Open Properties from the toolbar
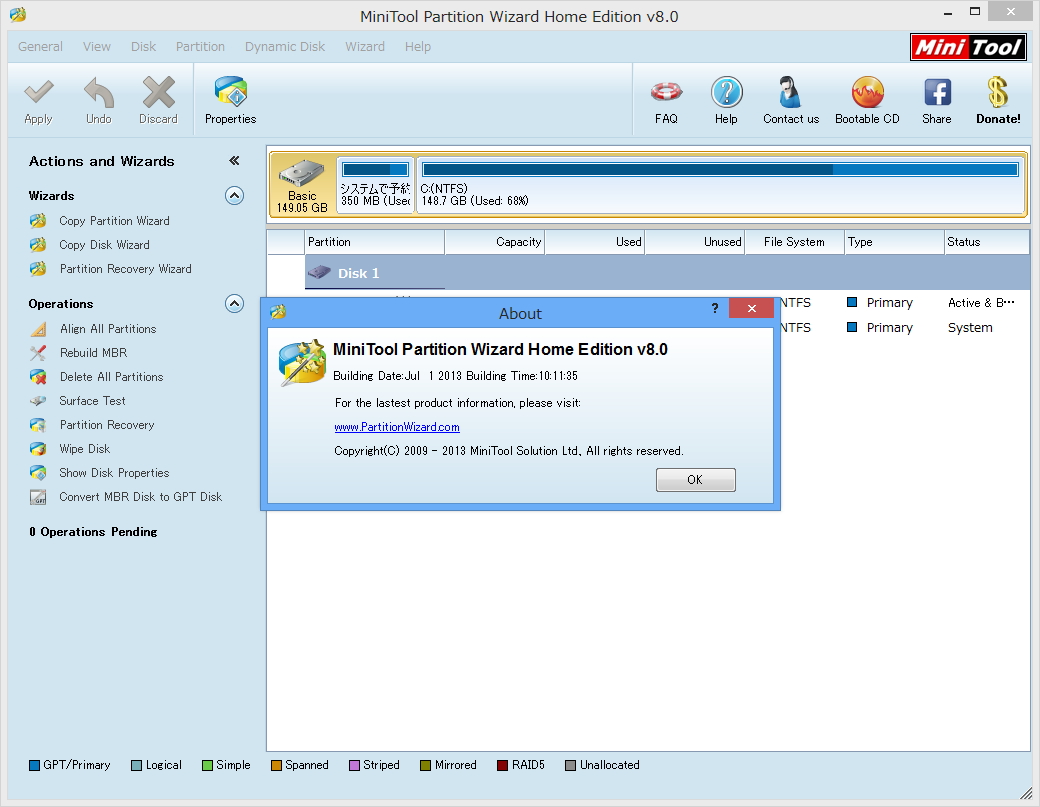 [230, 99]
